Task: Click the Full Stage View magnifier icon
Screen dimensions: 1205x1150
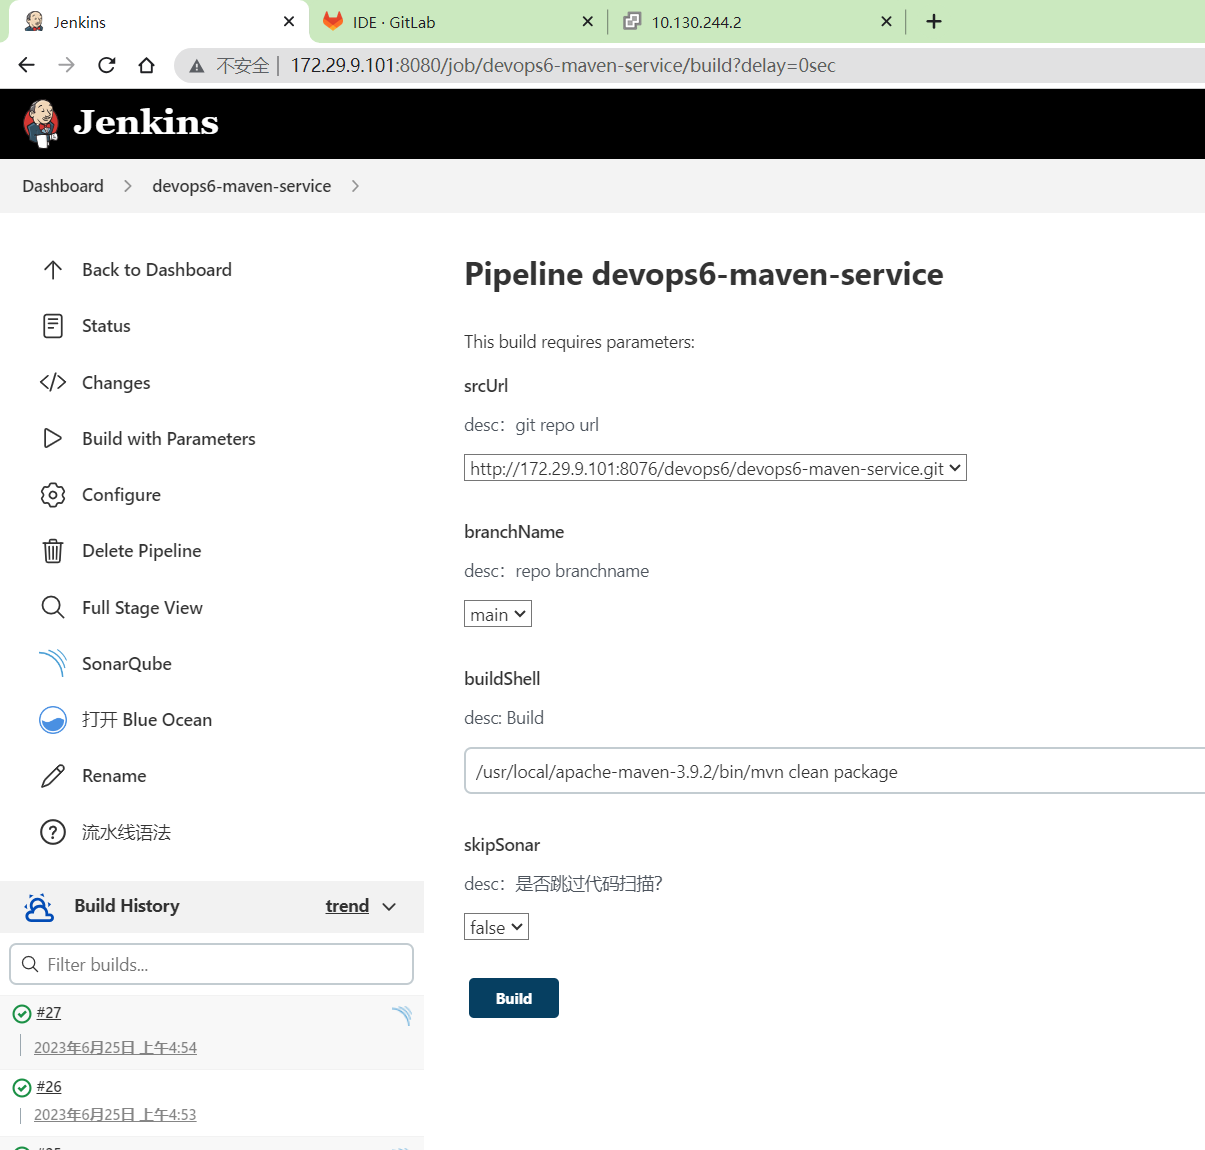Action: [53, 607]
